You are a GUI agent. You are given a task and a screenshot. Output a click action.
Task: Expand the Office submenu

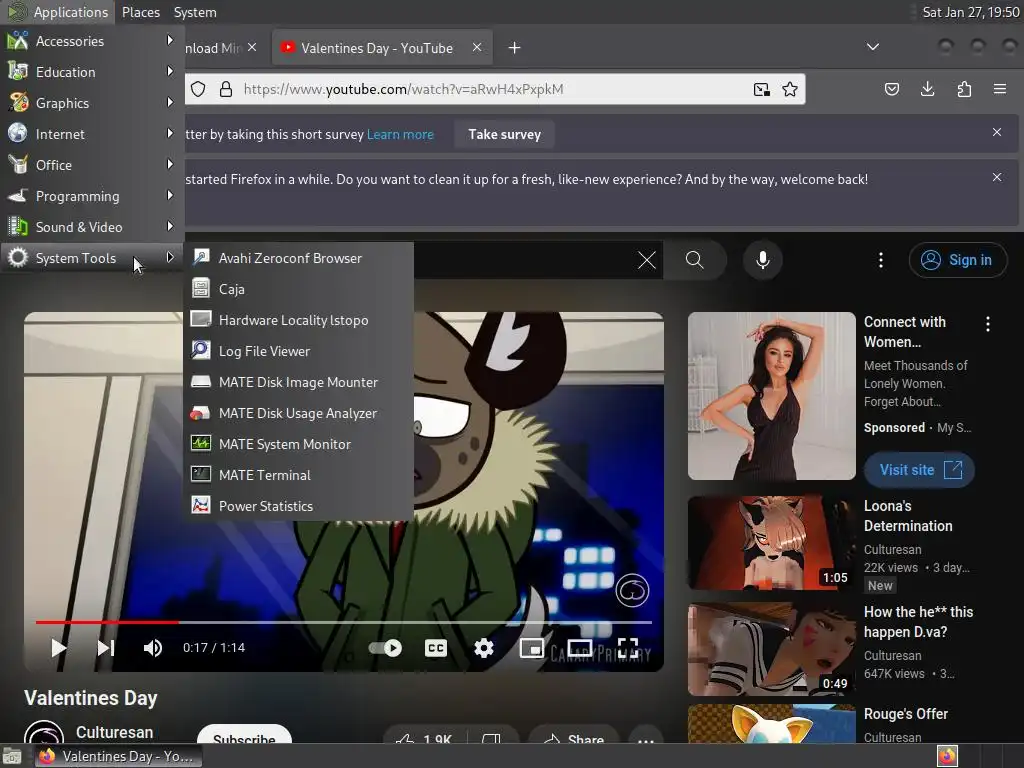click(x=91, y=165)
